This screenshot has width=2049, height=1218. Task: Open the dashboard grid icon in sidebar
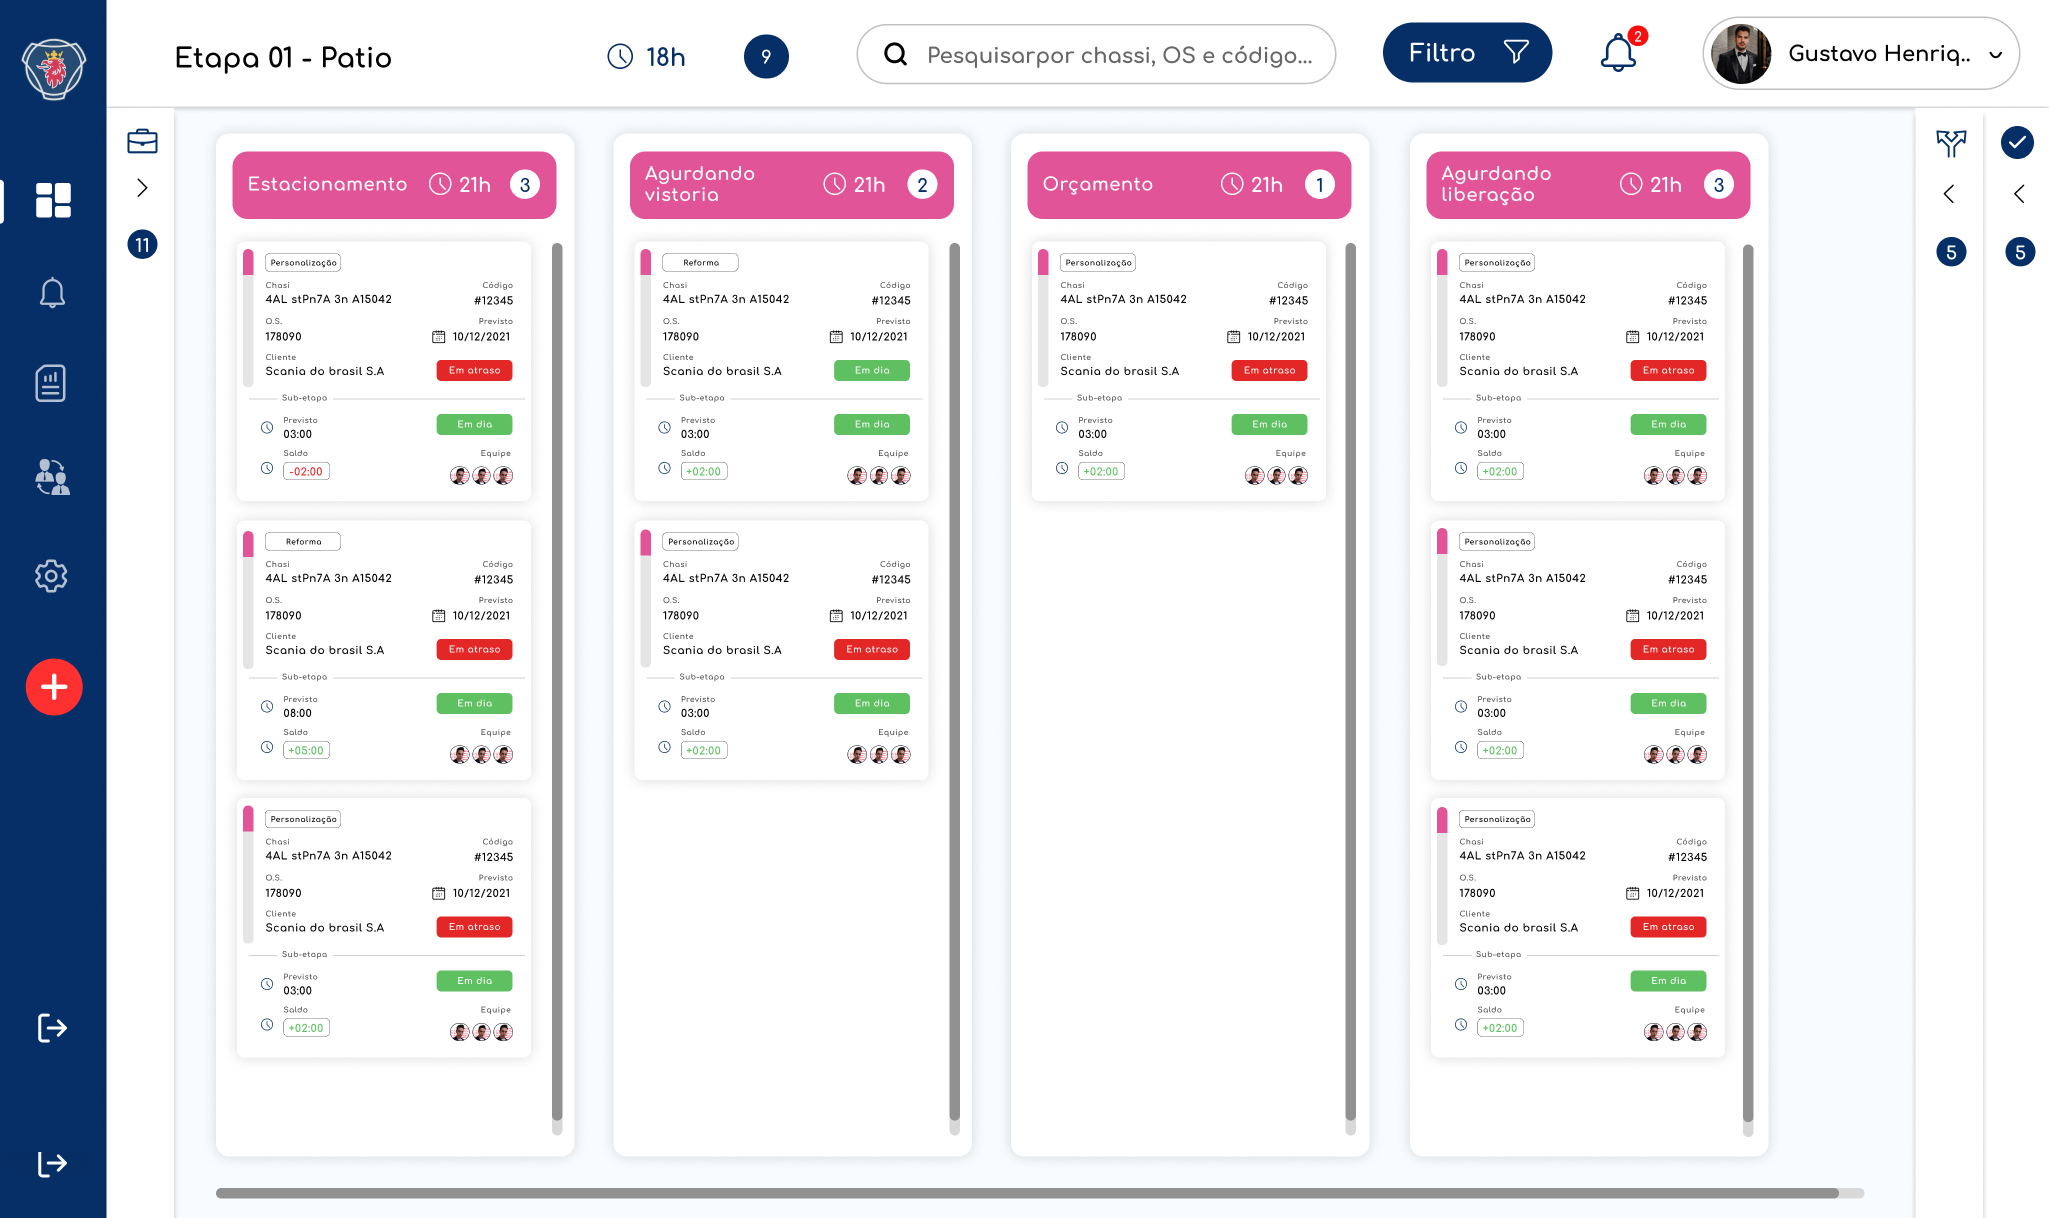[x=53, y=200]
